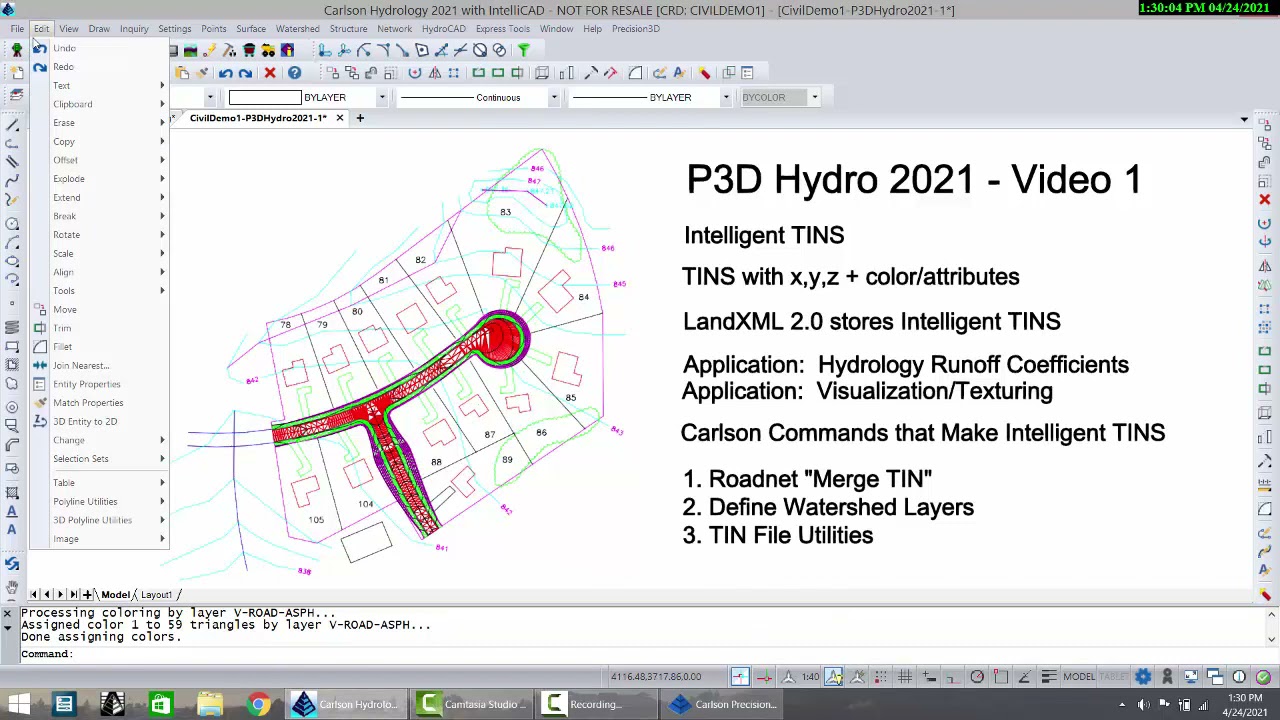Click the 1:40 annotation scale value
Screen dimensions: 1280x720
810,677
